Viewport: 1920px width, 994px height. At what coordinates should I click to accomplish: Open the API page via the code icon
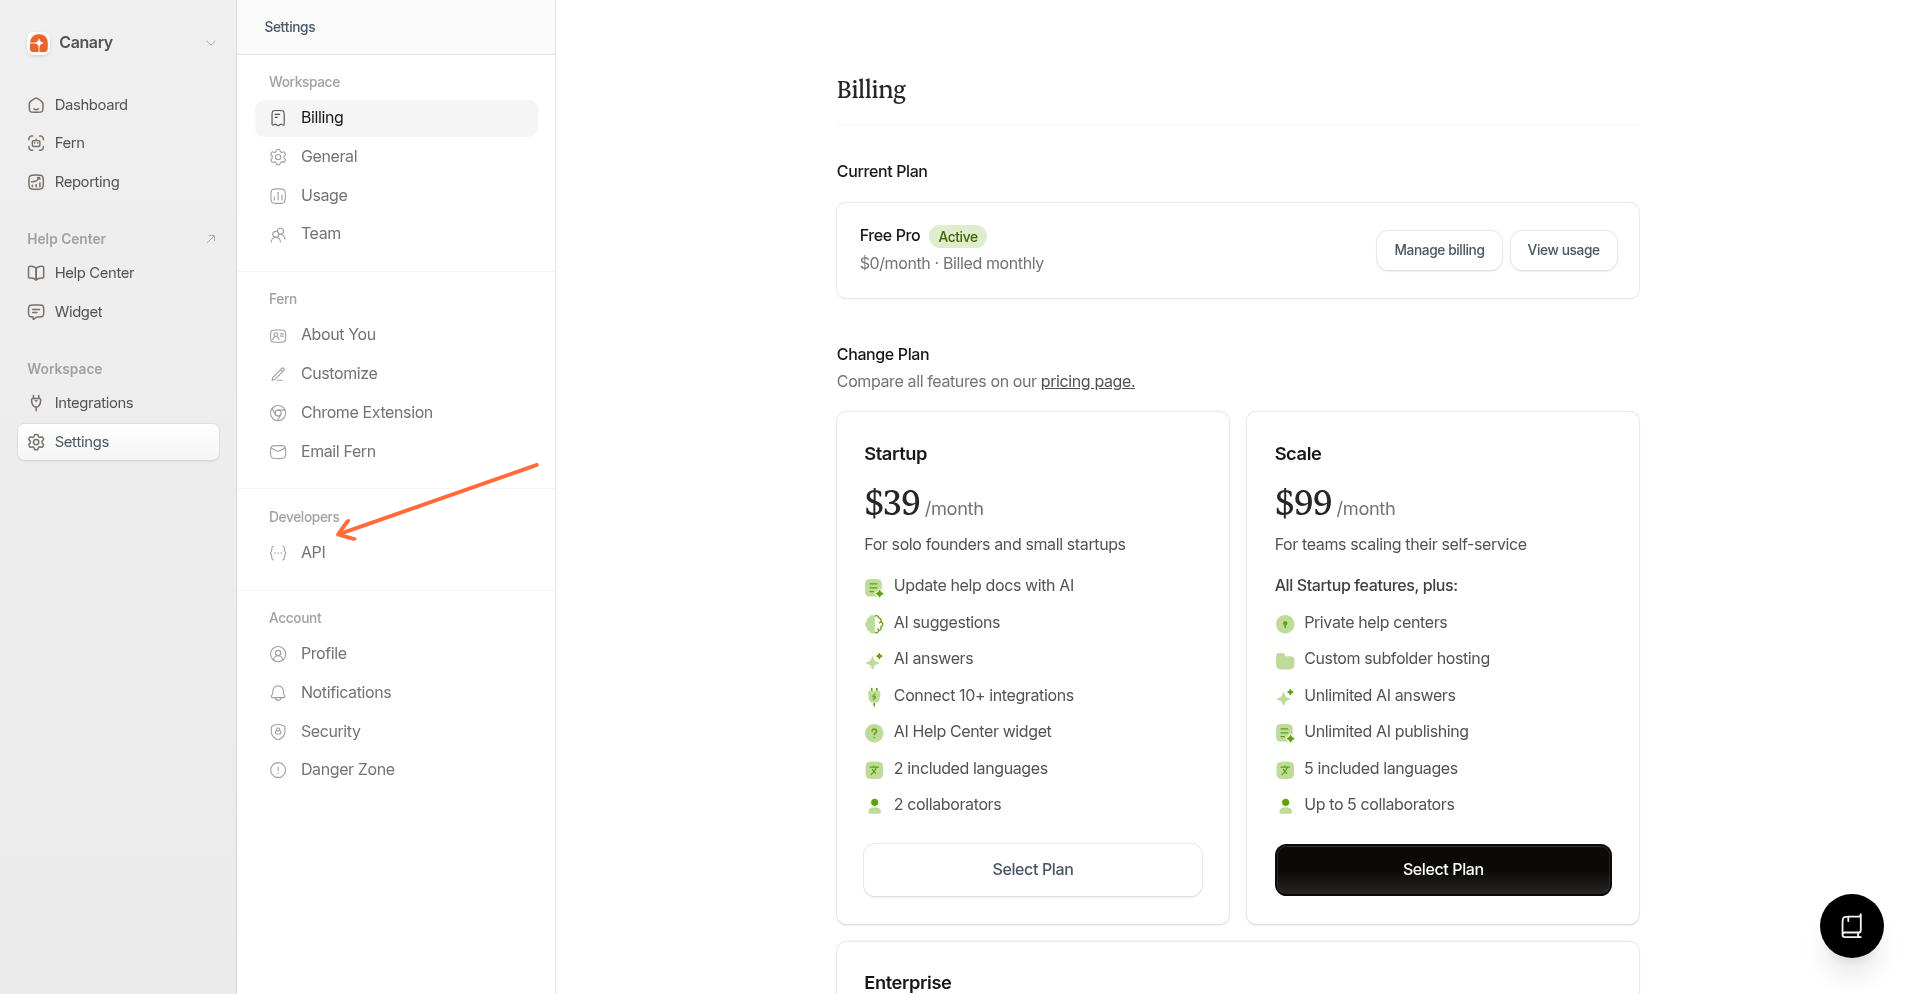pyautogui.click(x=277, y=552)
